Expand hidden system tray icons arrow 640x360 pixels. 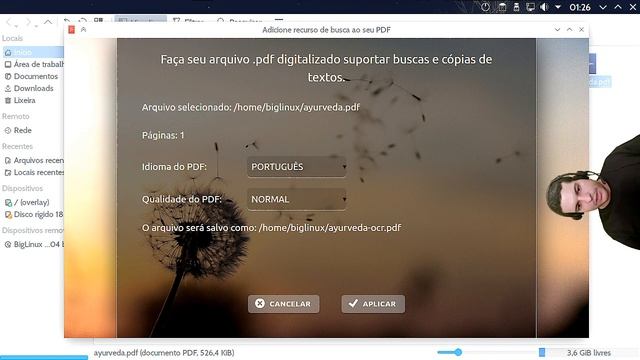[558, 7]
